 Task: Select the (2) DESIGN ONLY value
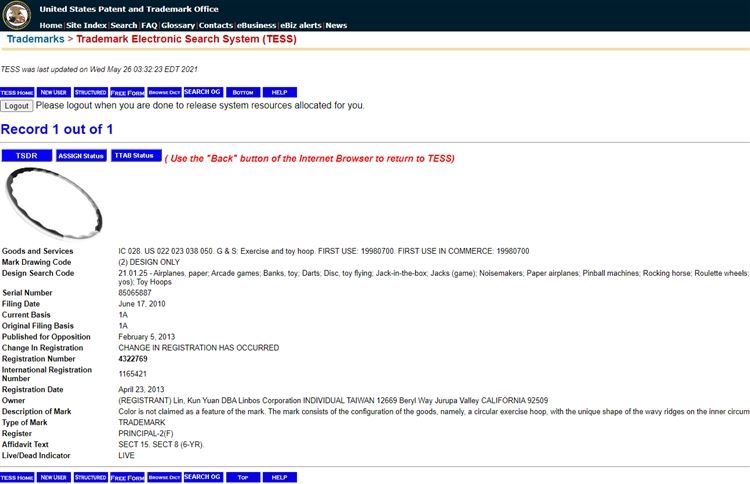(x=149, y=262)
